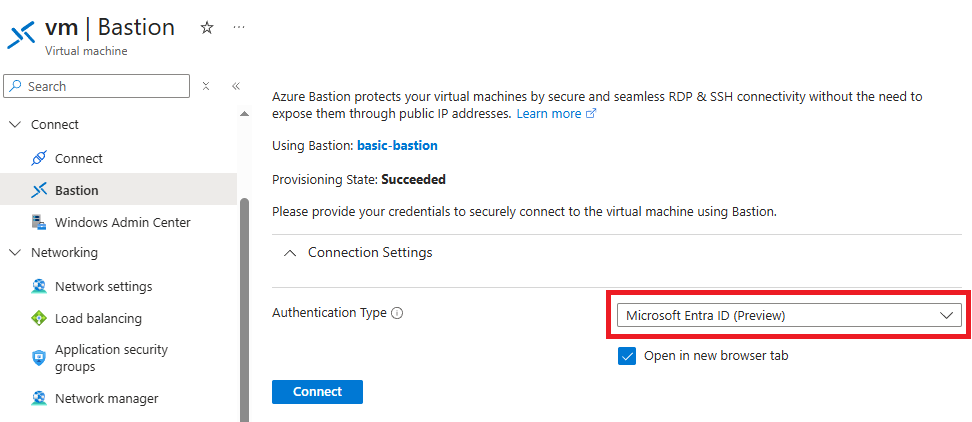
Task: Click the Authentication Type label
Action: pyautogui.click(x=329, y=313)
